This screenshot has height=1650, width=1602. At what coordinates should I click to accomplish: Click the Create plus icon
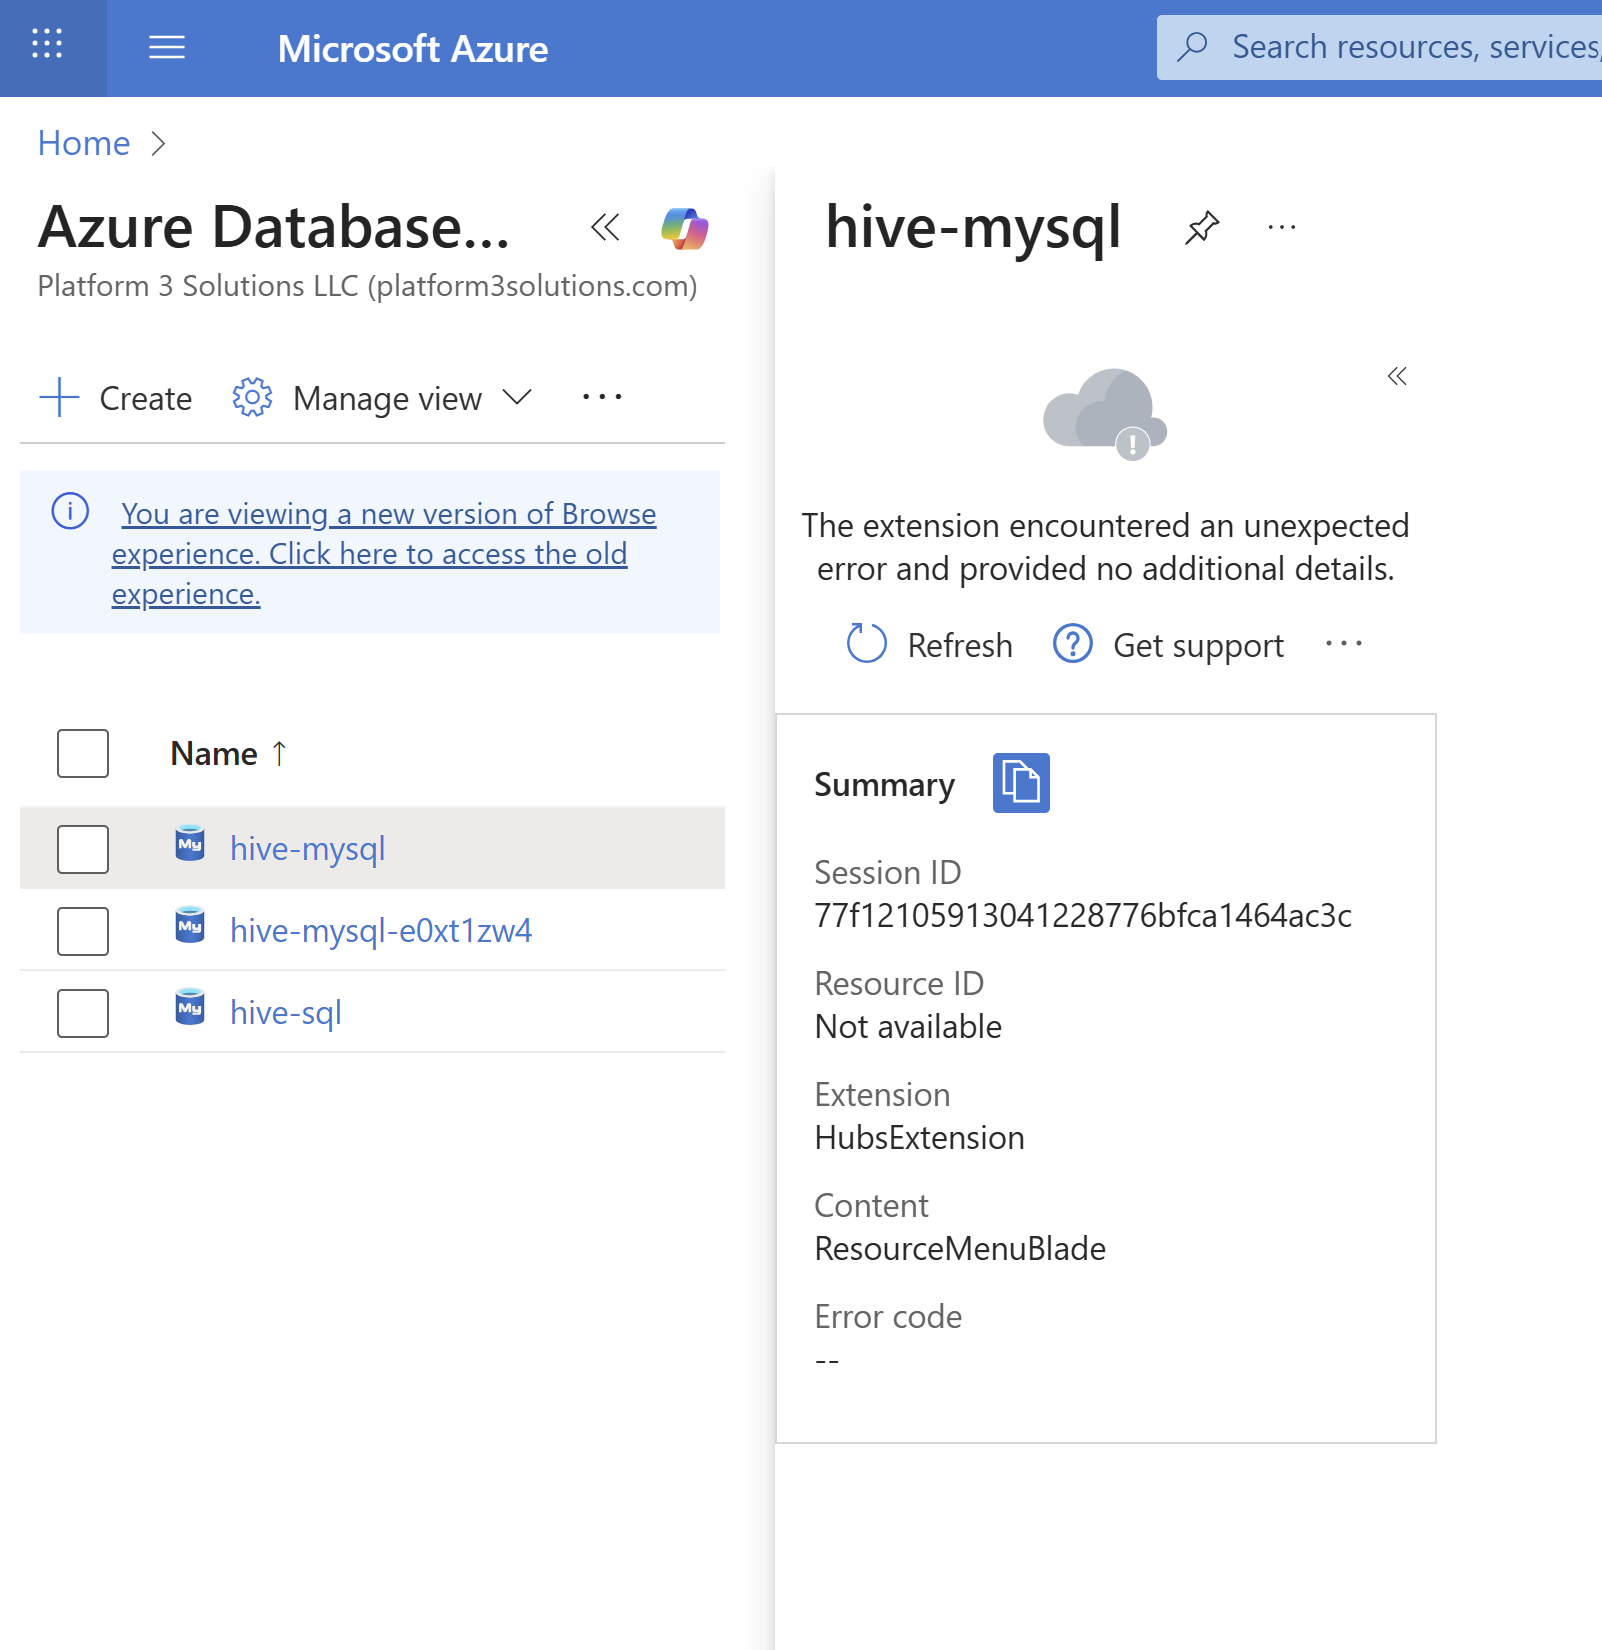tap(59, 397)
